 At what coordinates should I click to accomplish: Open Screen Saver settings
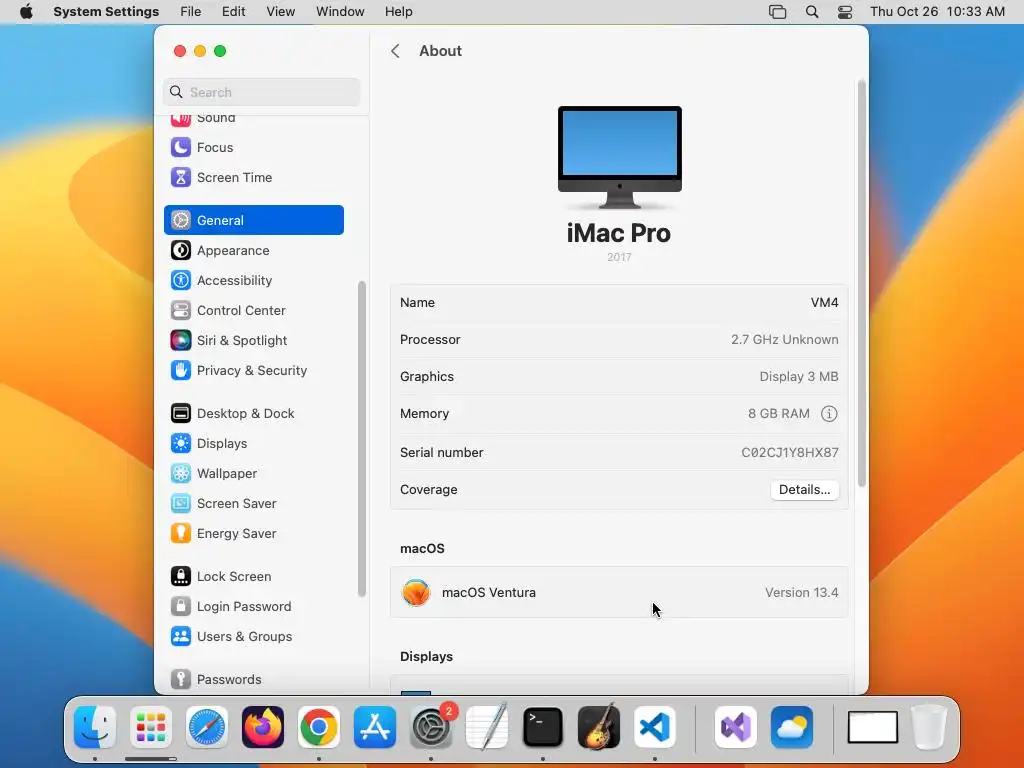click(253, 504)
